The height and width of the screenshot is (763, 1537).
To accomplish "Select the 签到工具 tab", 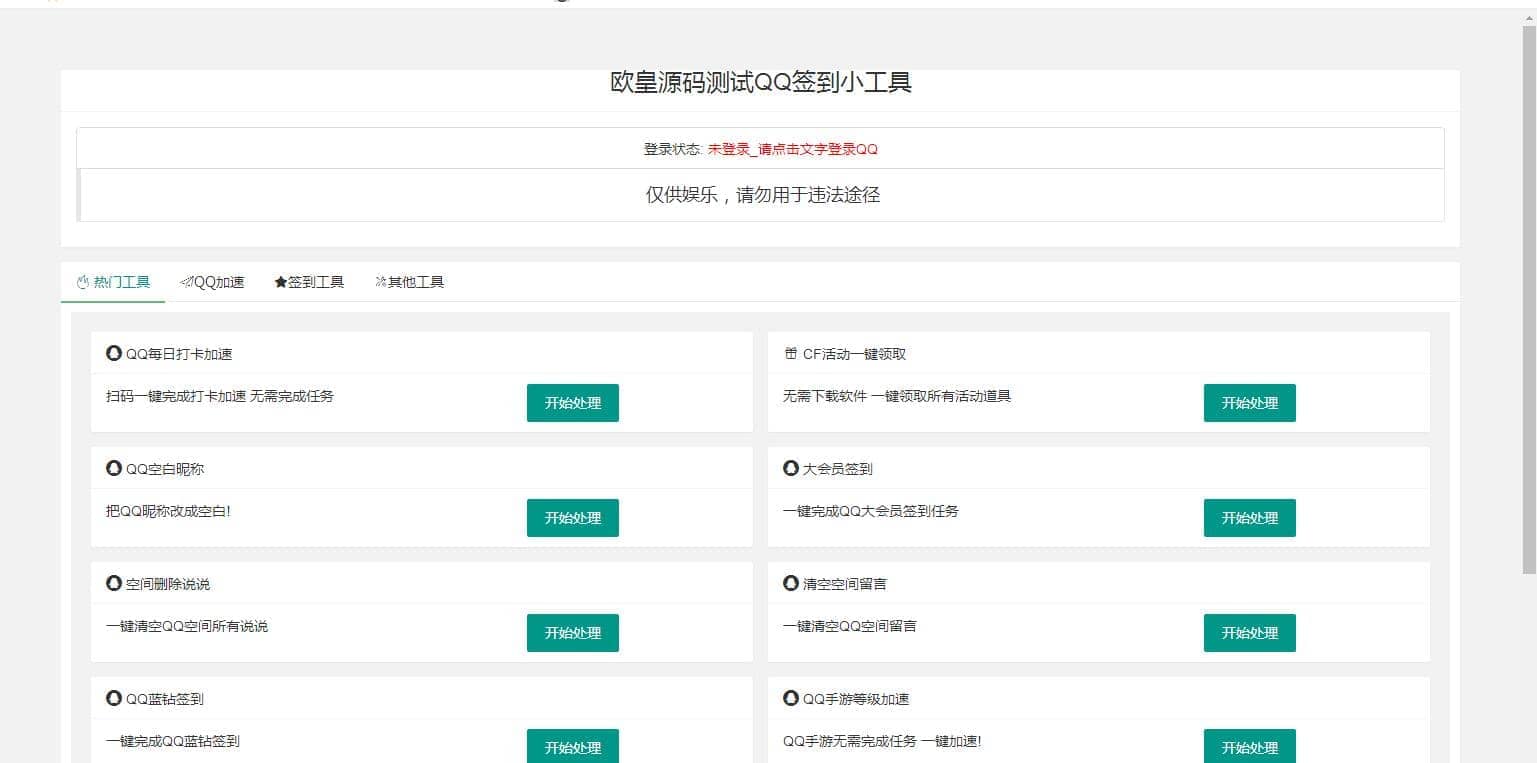I will (309, 282).
